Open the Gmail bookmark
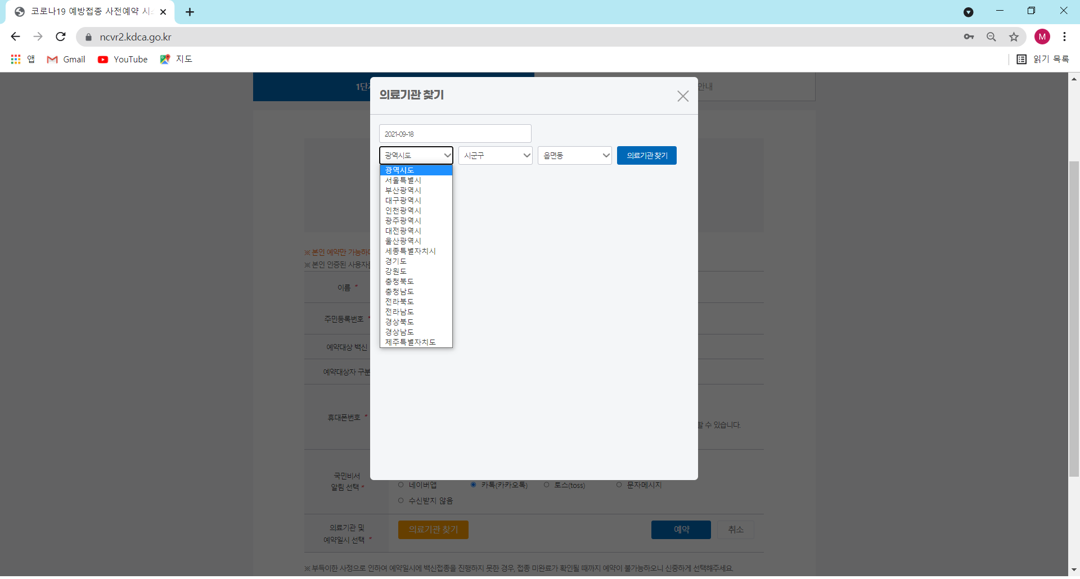 [66, 59]
